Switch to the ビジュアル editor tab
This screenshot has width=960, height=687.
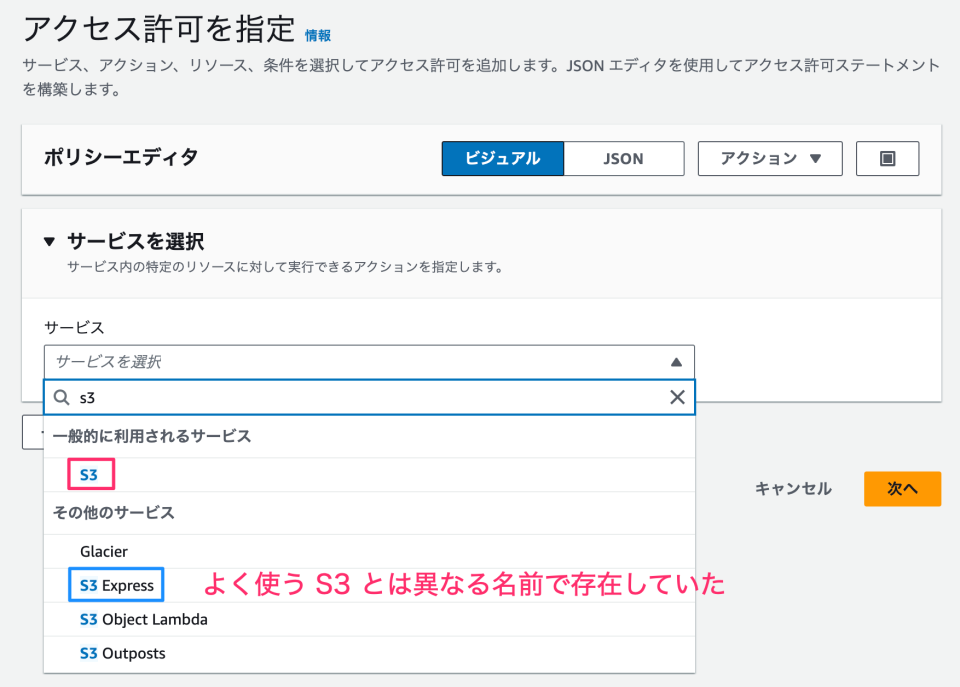(503, 158)
